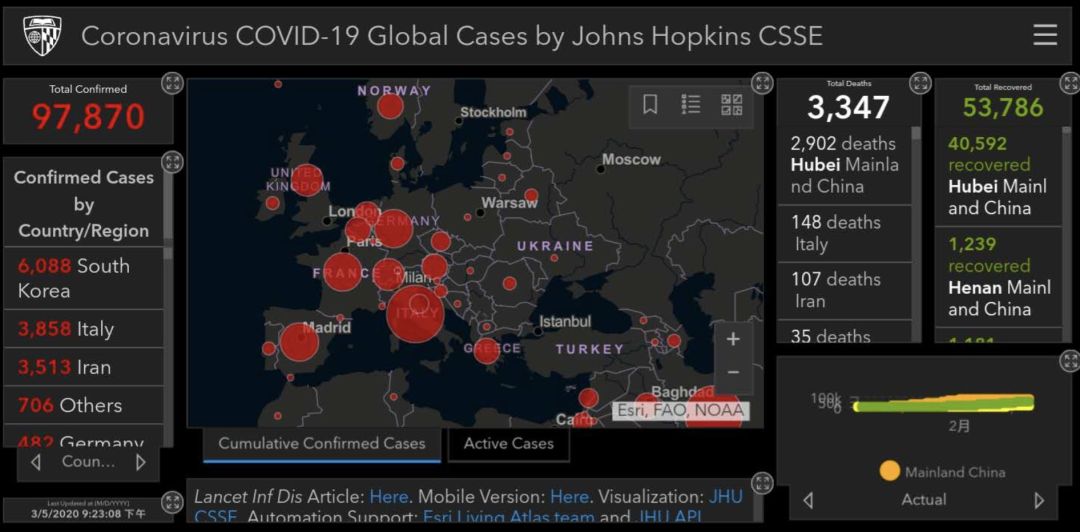Expand the chart panel

tap(1070, 361)
